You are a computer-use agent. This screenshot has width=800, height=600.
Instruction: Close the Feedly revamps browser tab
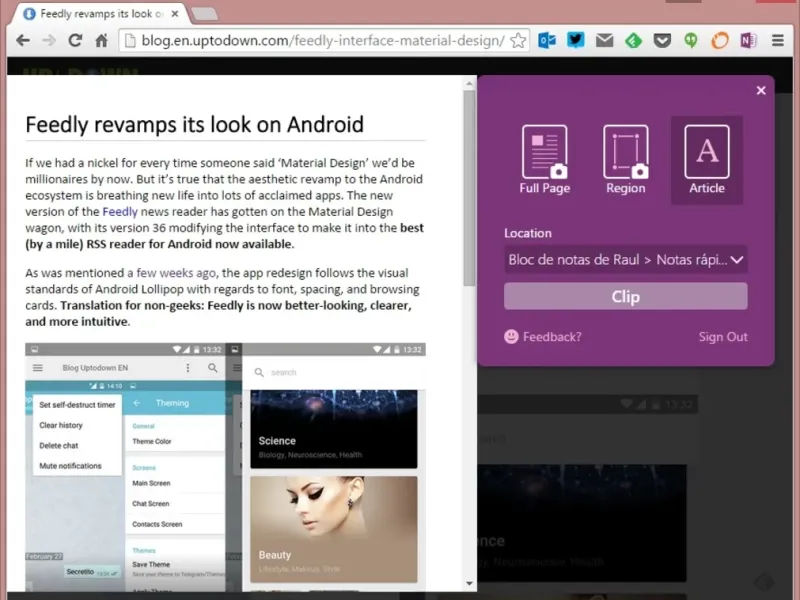(175, 14)
